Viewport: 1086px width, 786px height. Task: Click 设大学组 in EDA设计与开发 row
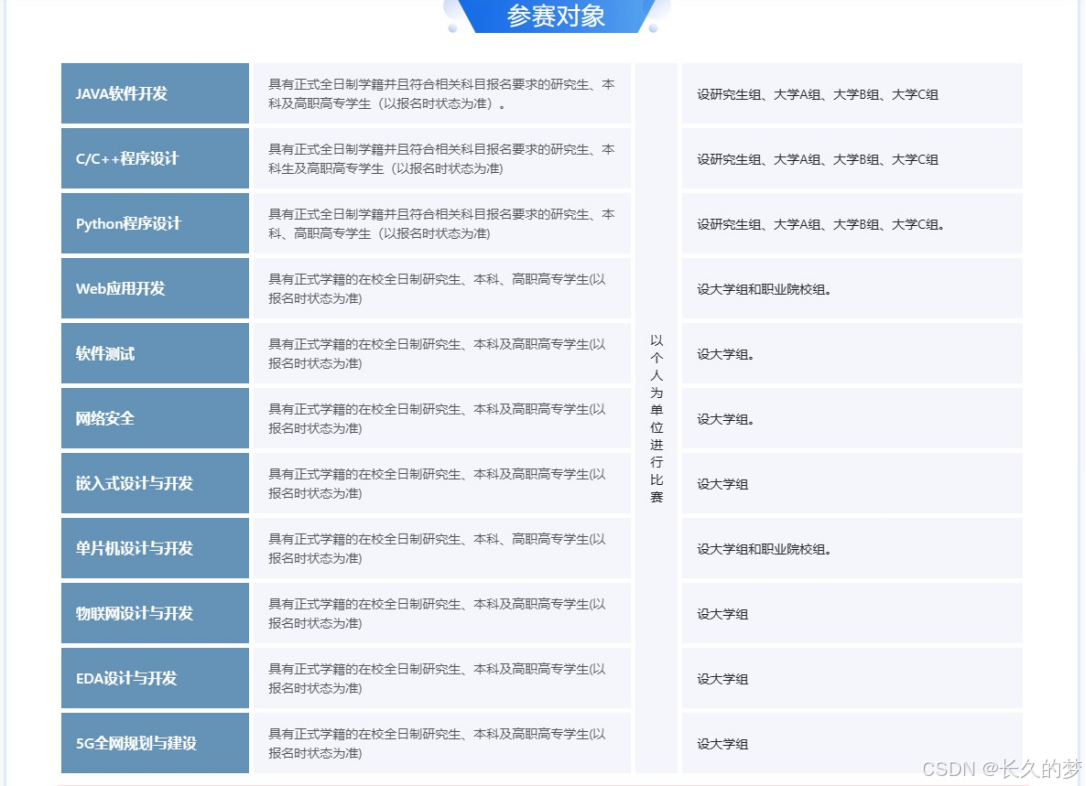[722, 679]
